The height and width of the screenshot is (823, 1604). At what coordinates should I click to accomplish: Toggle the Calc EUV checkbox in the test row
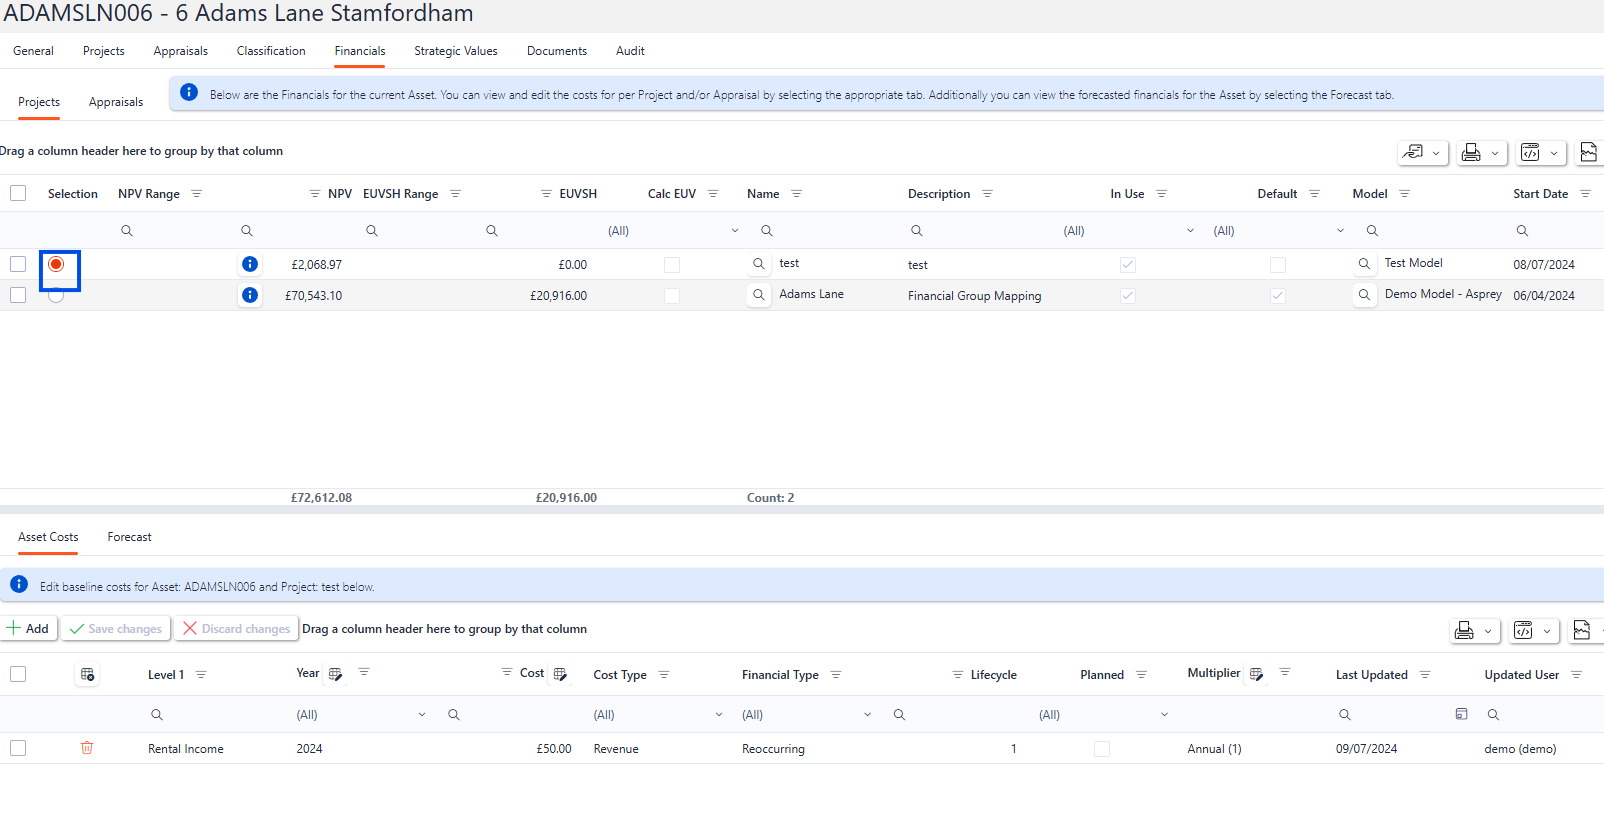pos(672,265)
